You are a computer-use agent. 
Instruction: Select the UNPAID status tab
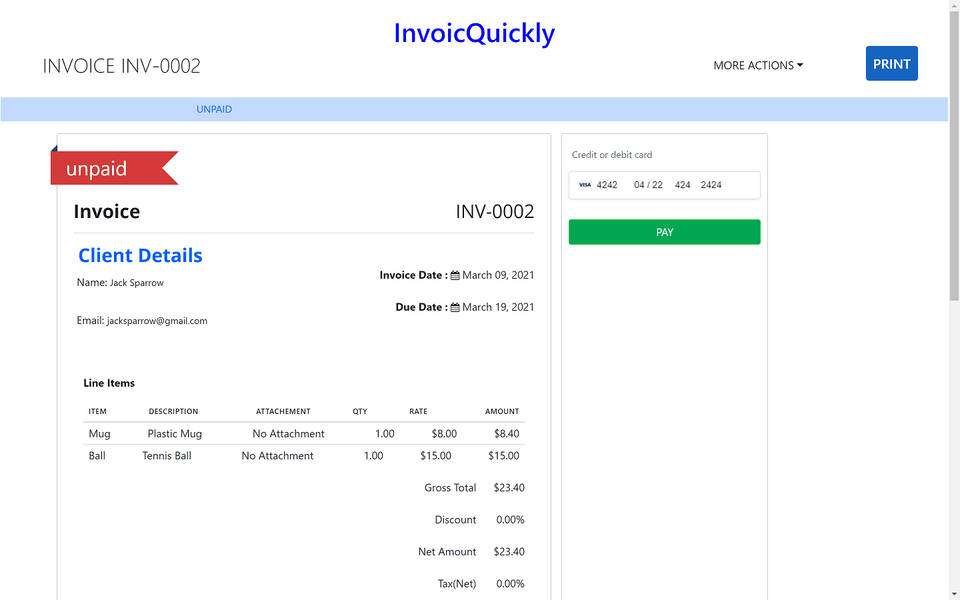(x=214, y=109)
